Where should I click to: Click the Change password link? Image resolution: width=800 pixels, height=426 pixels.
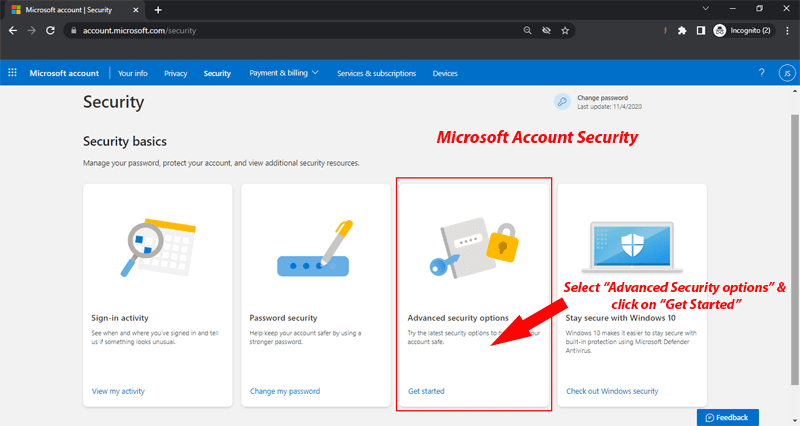pyautogui.click(x=603, y=97)
